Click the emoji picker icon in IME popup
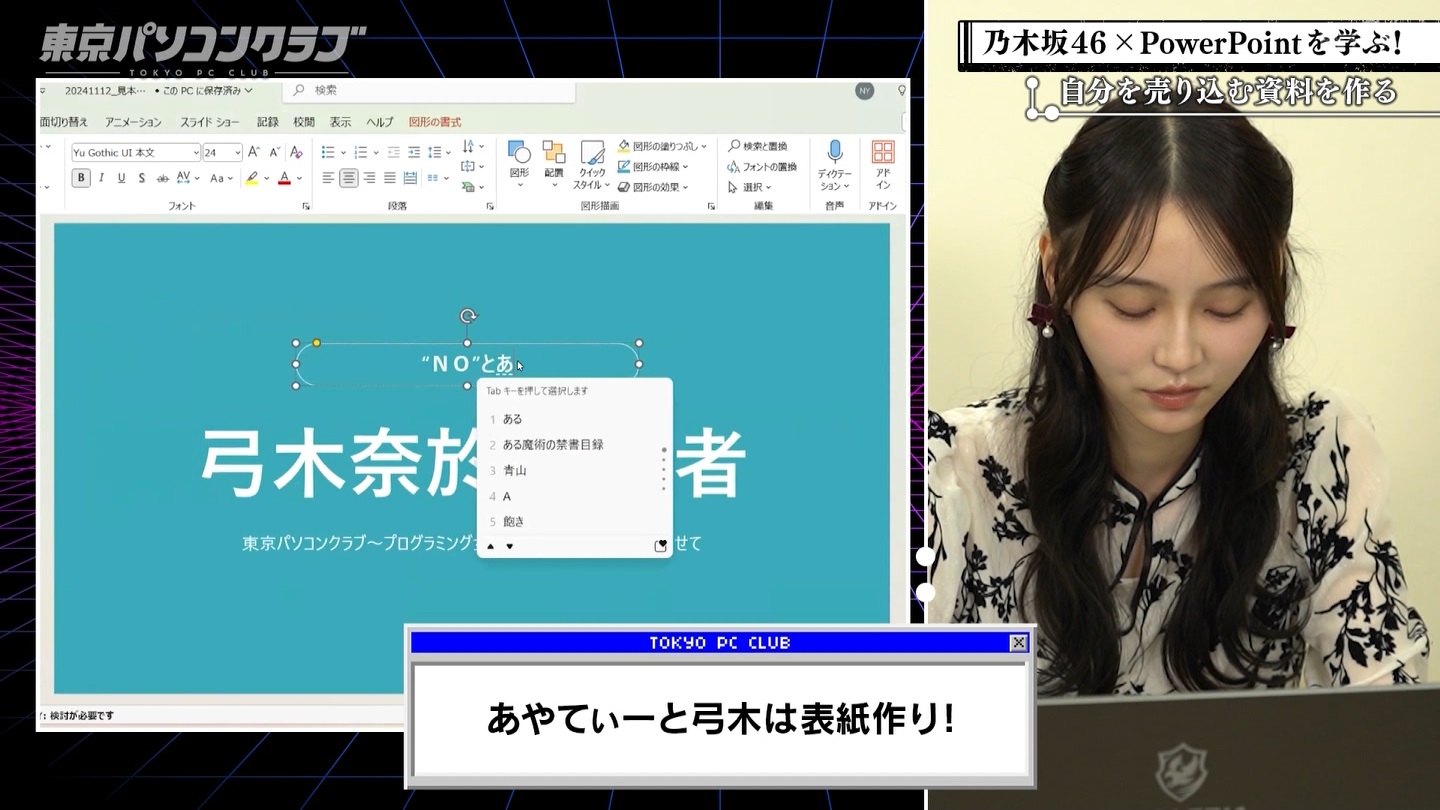Viewport: 1440px width, 810px height. (660, 546)
